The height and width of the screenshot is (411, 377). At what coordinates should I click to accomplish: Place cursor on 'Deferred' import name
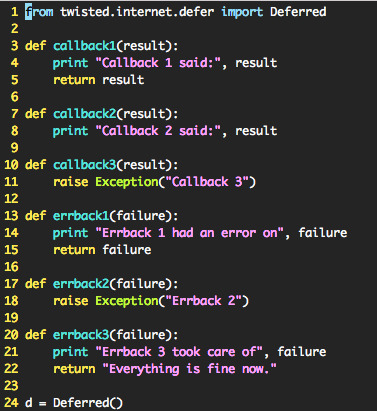(298, 12)
